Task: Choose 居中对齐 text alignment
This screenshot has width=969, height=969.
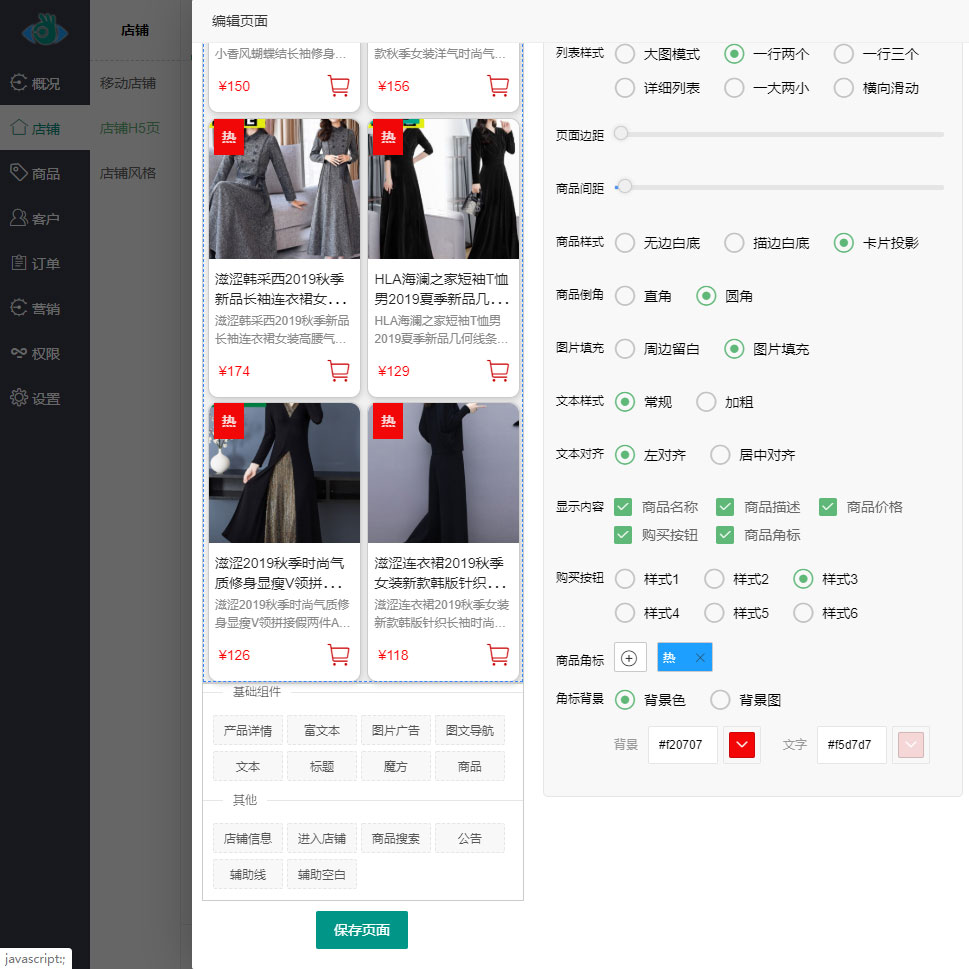Action: pos(720,455)
